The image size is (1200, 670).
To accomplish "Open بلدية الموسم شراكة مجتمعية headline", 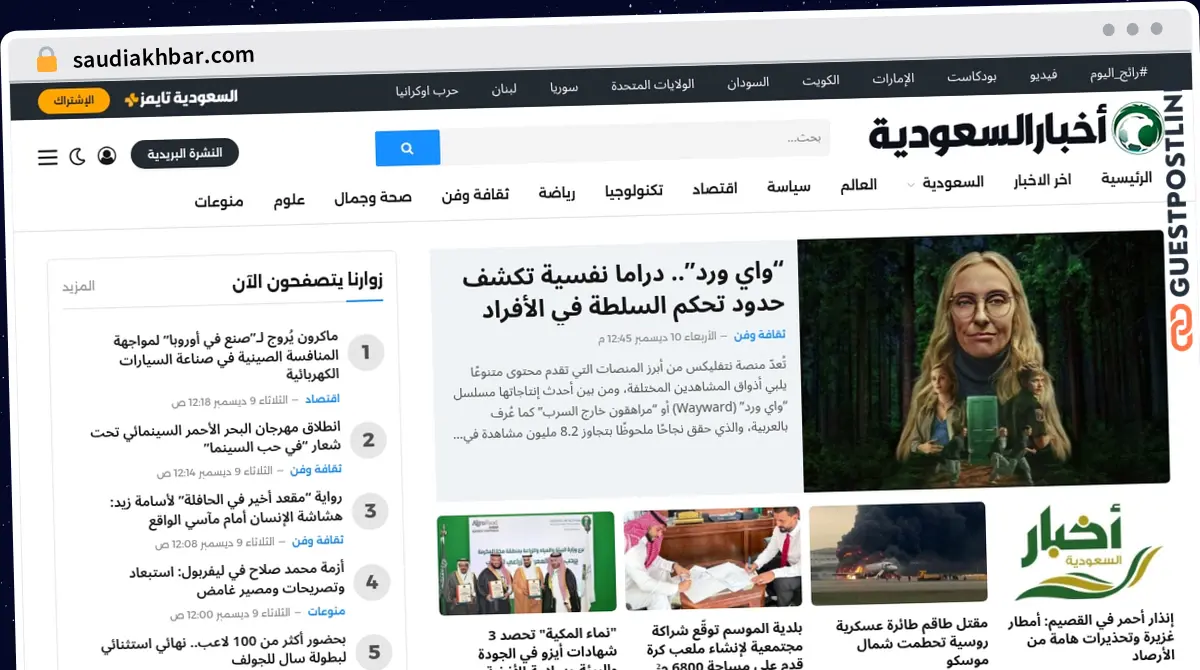I will coord(726,646).
